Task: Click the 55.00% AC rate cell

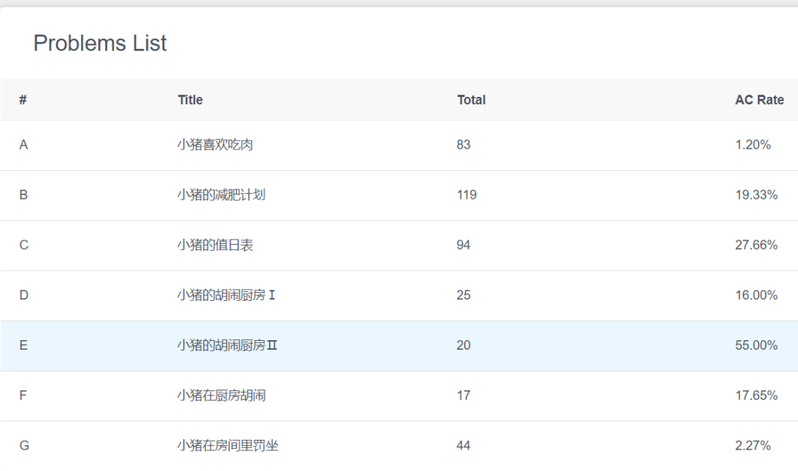Action: point(756,345)
